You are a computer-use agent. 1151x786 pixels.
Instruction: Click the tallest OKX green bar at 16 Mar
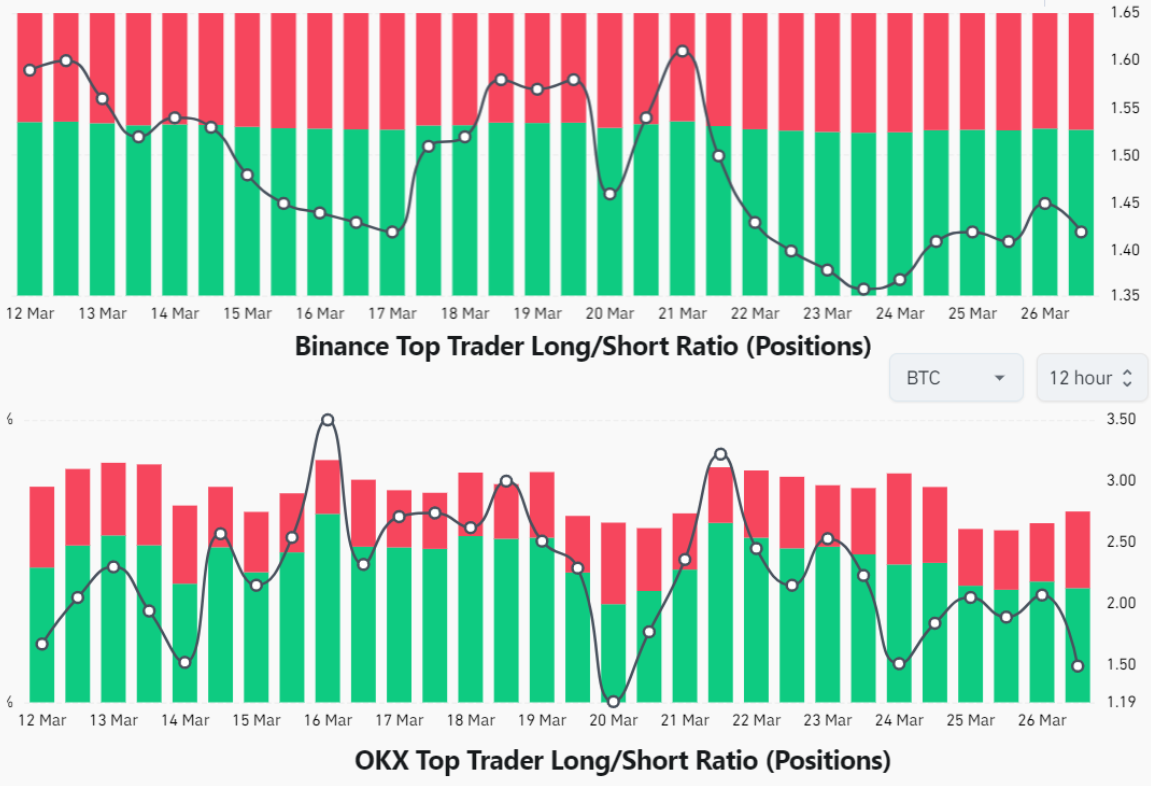tap(327, 610)
